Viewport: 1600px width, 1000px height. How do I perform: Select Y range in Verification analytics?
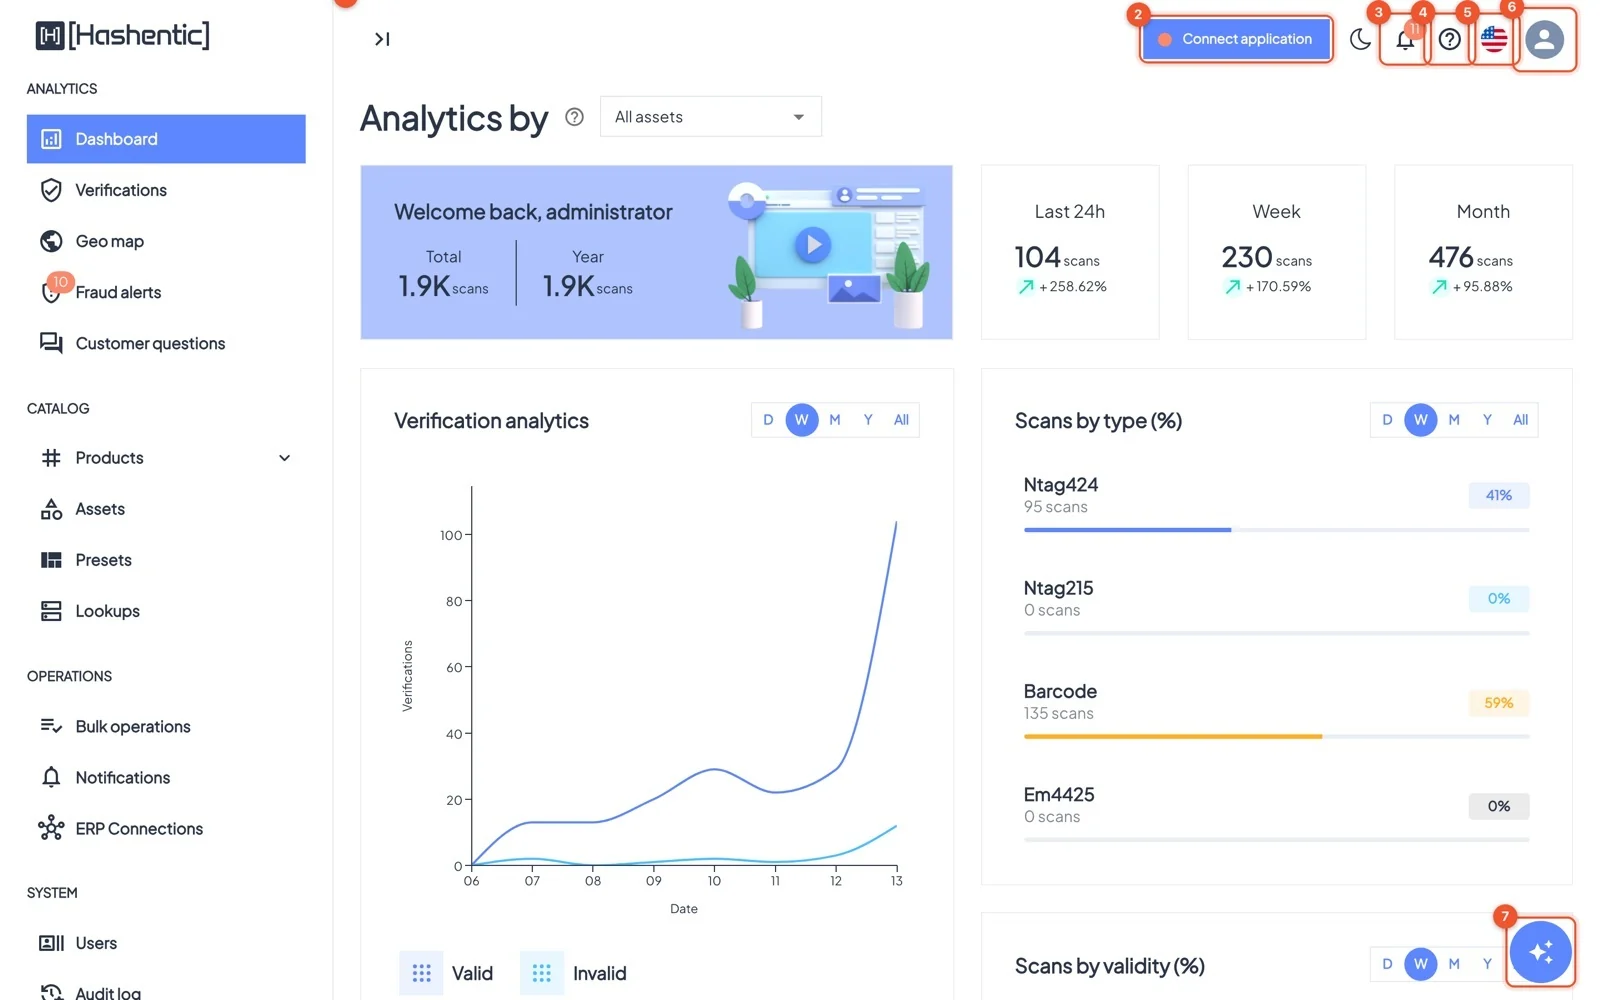(x=868, y=420)
